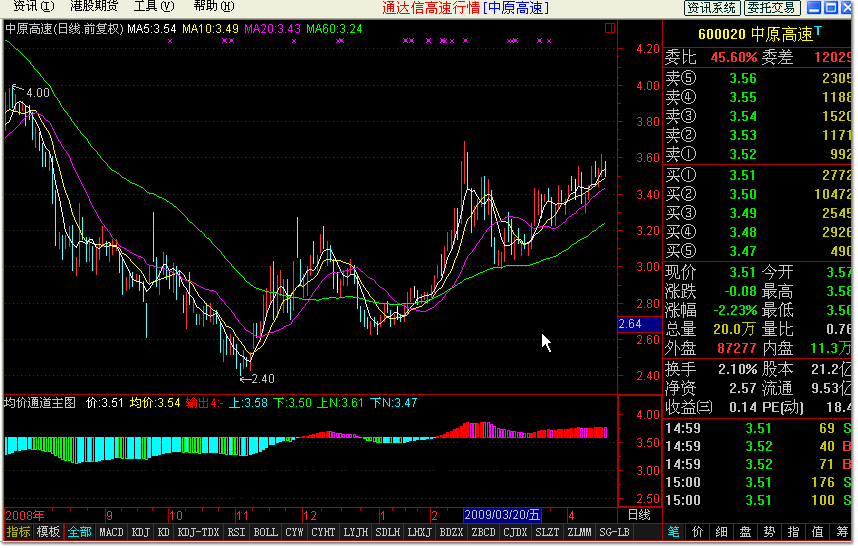Click the 总量 value 20.0万

[734, 330]
